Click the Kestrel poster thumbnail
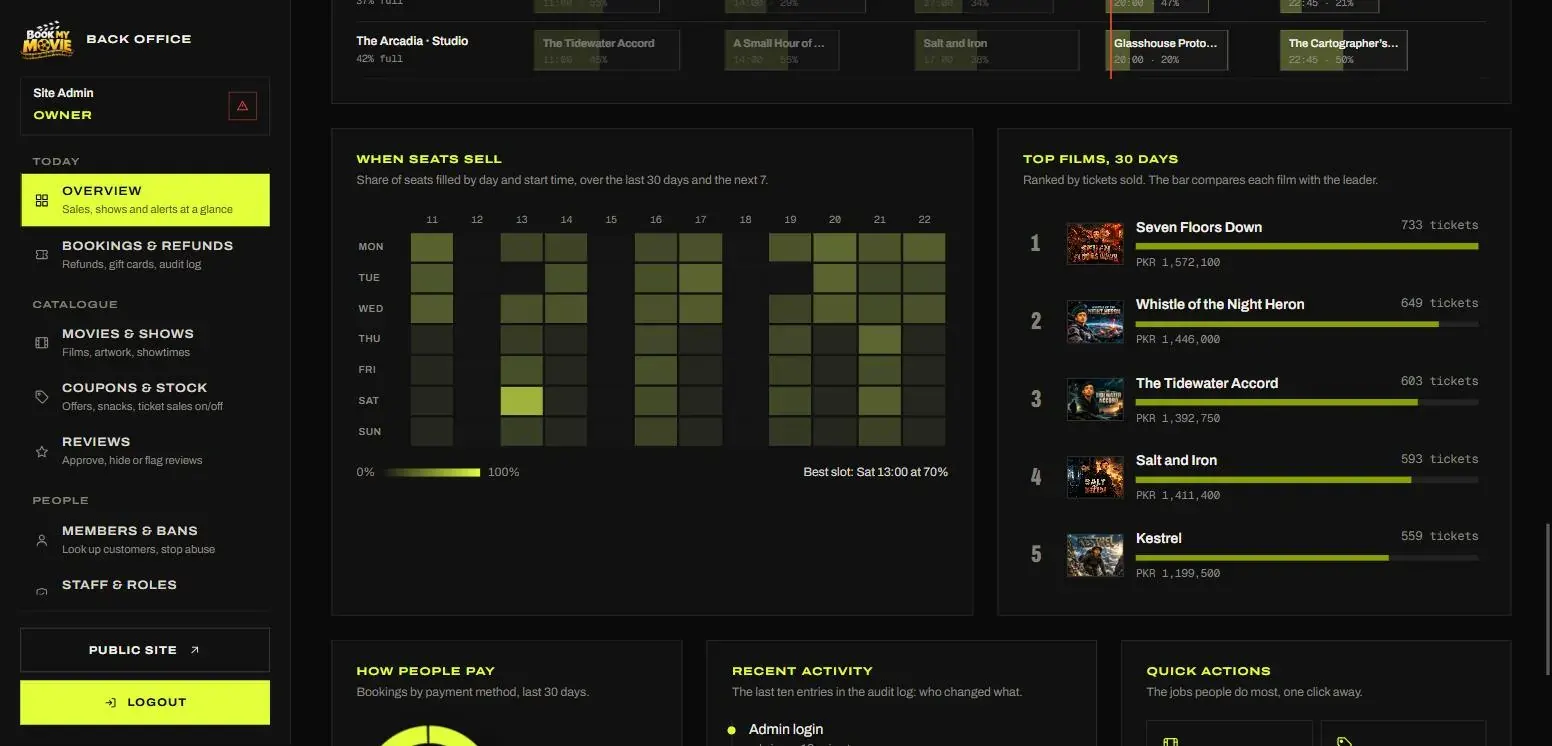Viewport: 1552px width, 746px height. 1095,555
